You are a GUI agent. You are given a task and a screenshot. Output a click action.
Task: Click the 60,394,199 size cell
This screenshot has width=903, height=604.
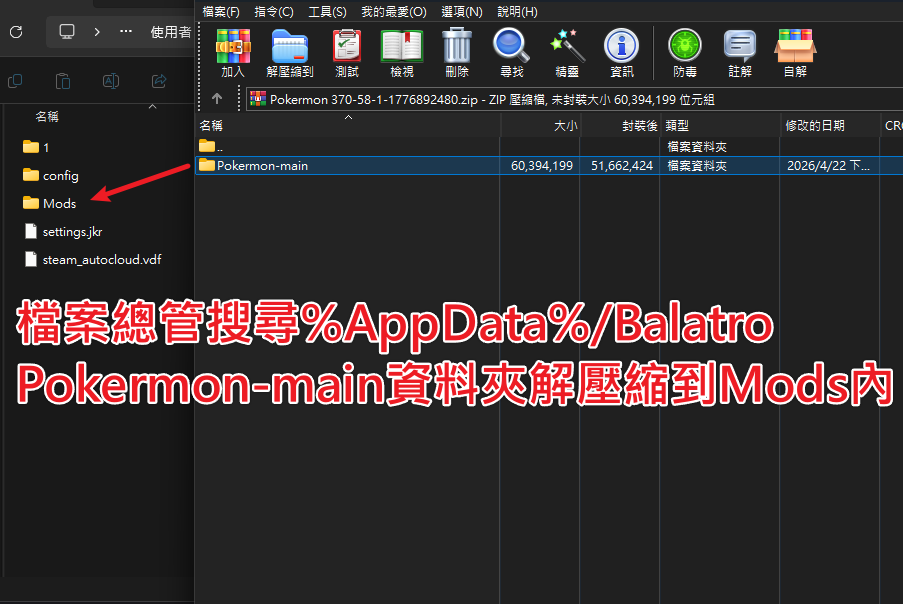click(x=542, y=166)
